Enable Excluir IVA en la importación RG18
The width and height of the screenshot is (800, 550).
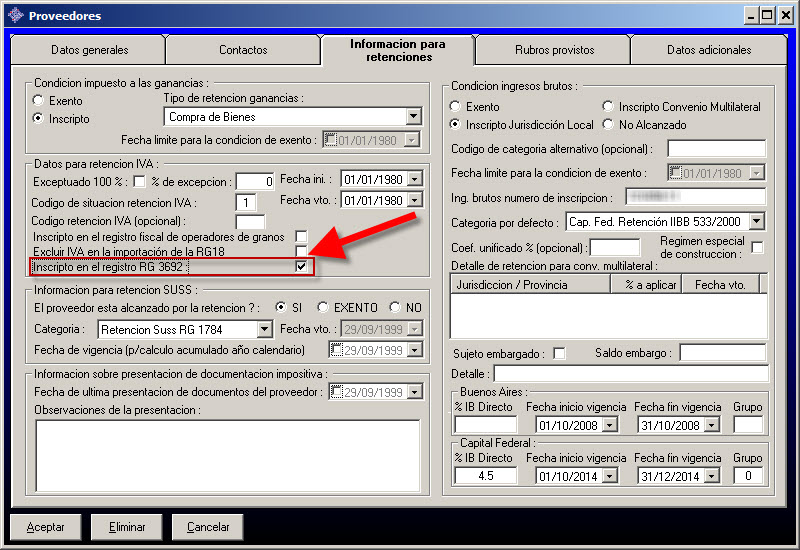[301, 251]
